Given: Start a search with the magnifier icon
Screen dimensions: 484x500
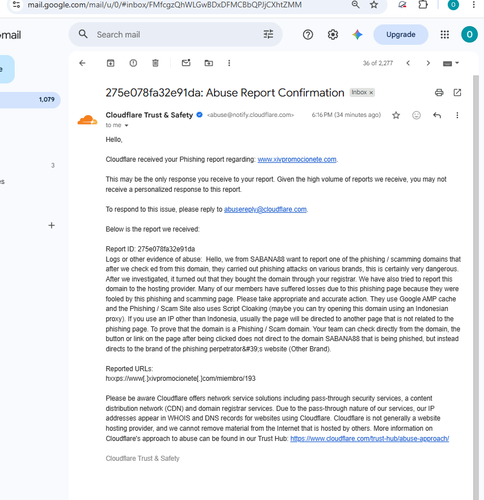Looking at the screenshot, I should coord(83,34).
